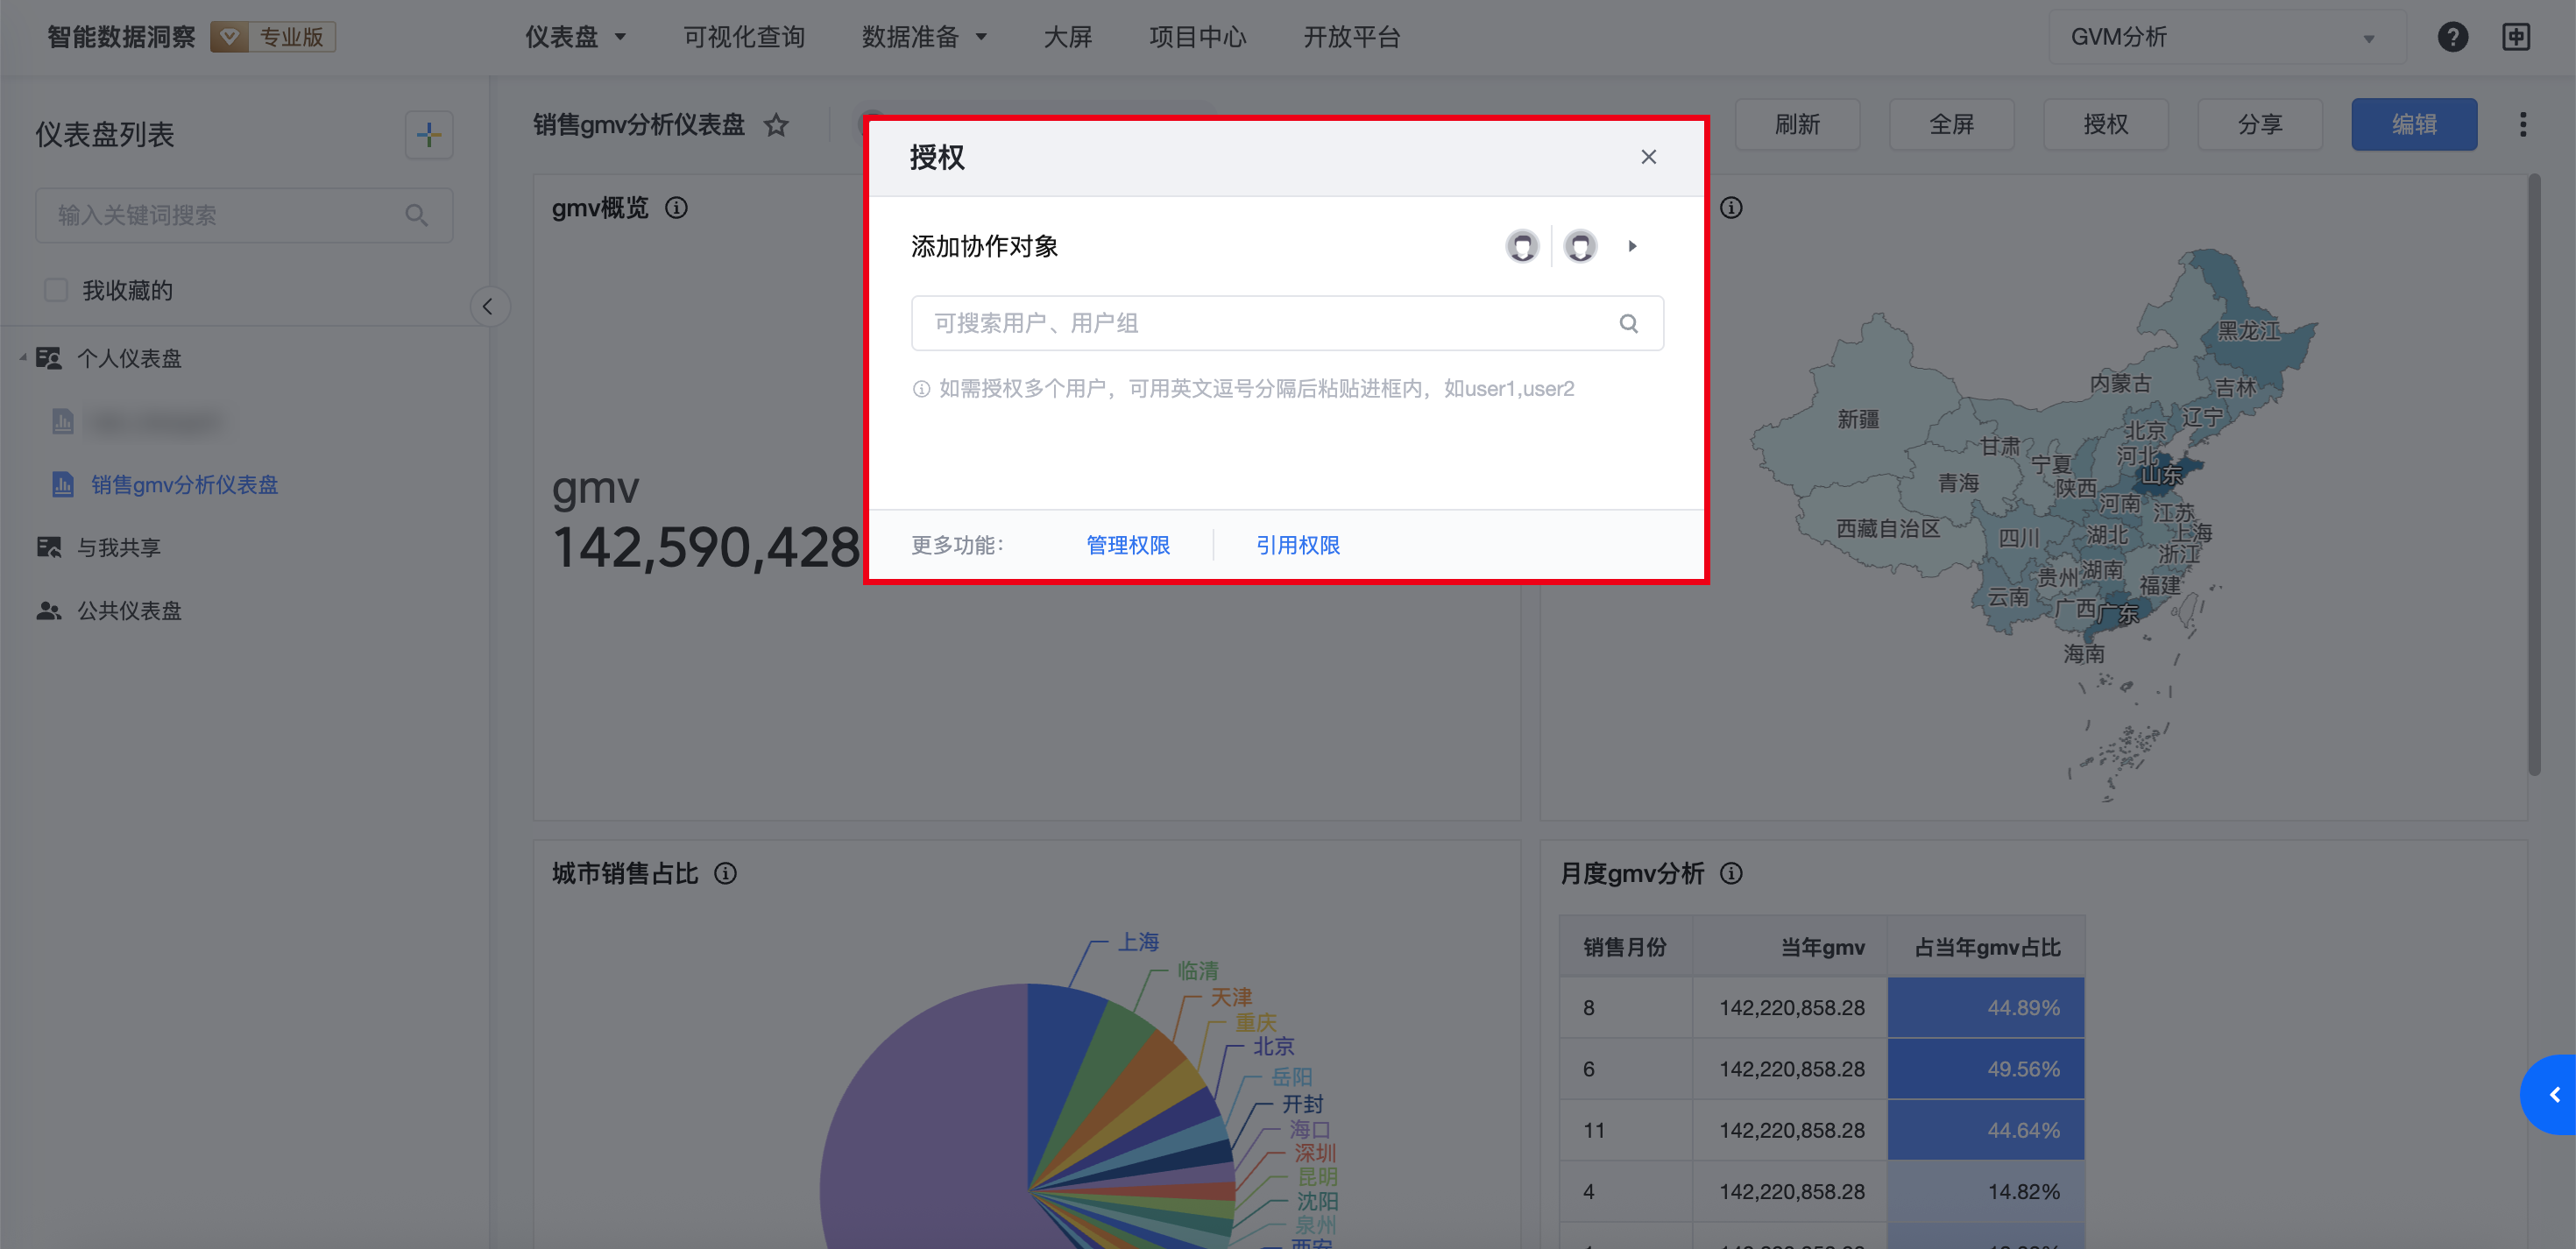Click the 管理权限 link

click(1127, 545)
